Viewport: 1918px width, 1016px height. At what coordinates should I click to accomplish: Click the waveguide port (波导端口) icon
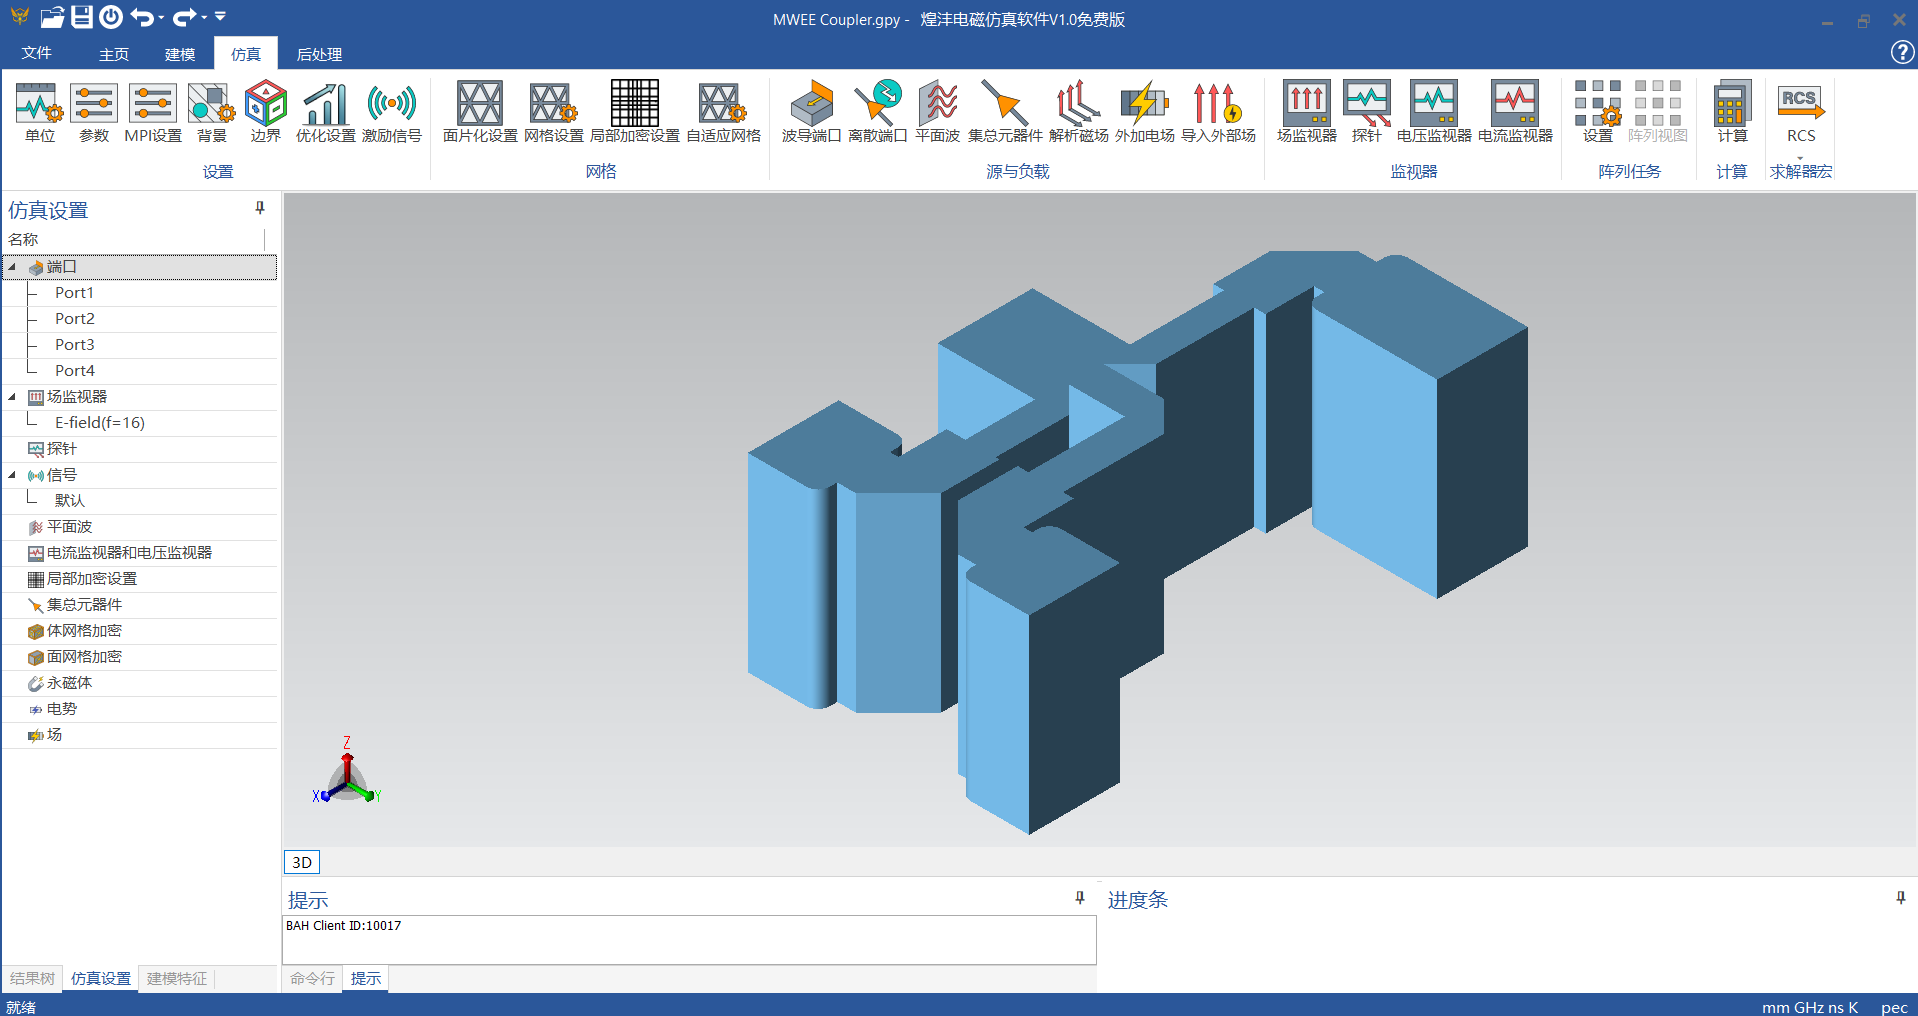(811, 104)
